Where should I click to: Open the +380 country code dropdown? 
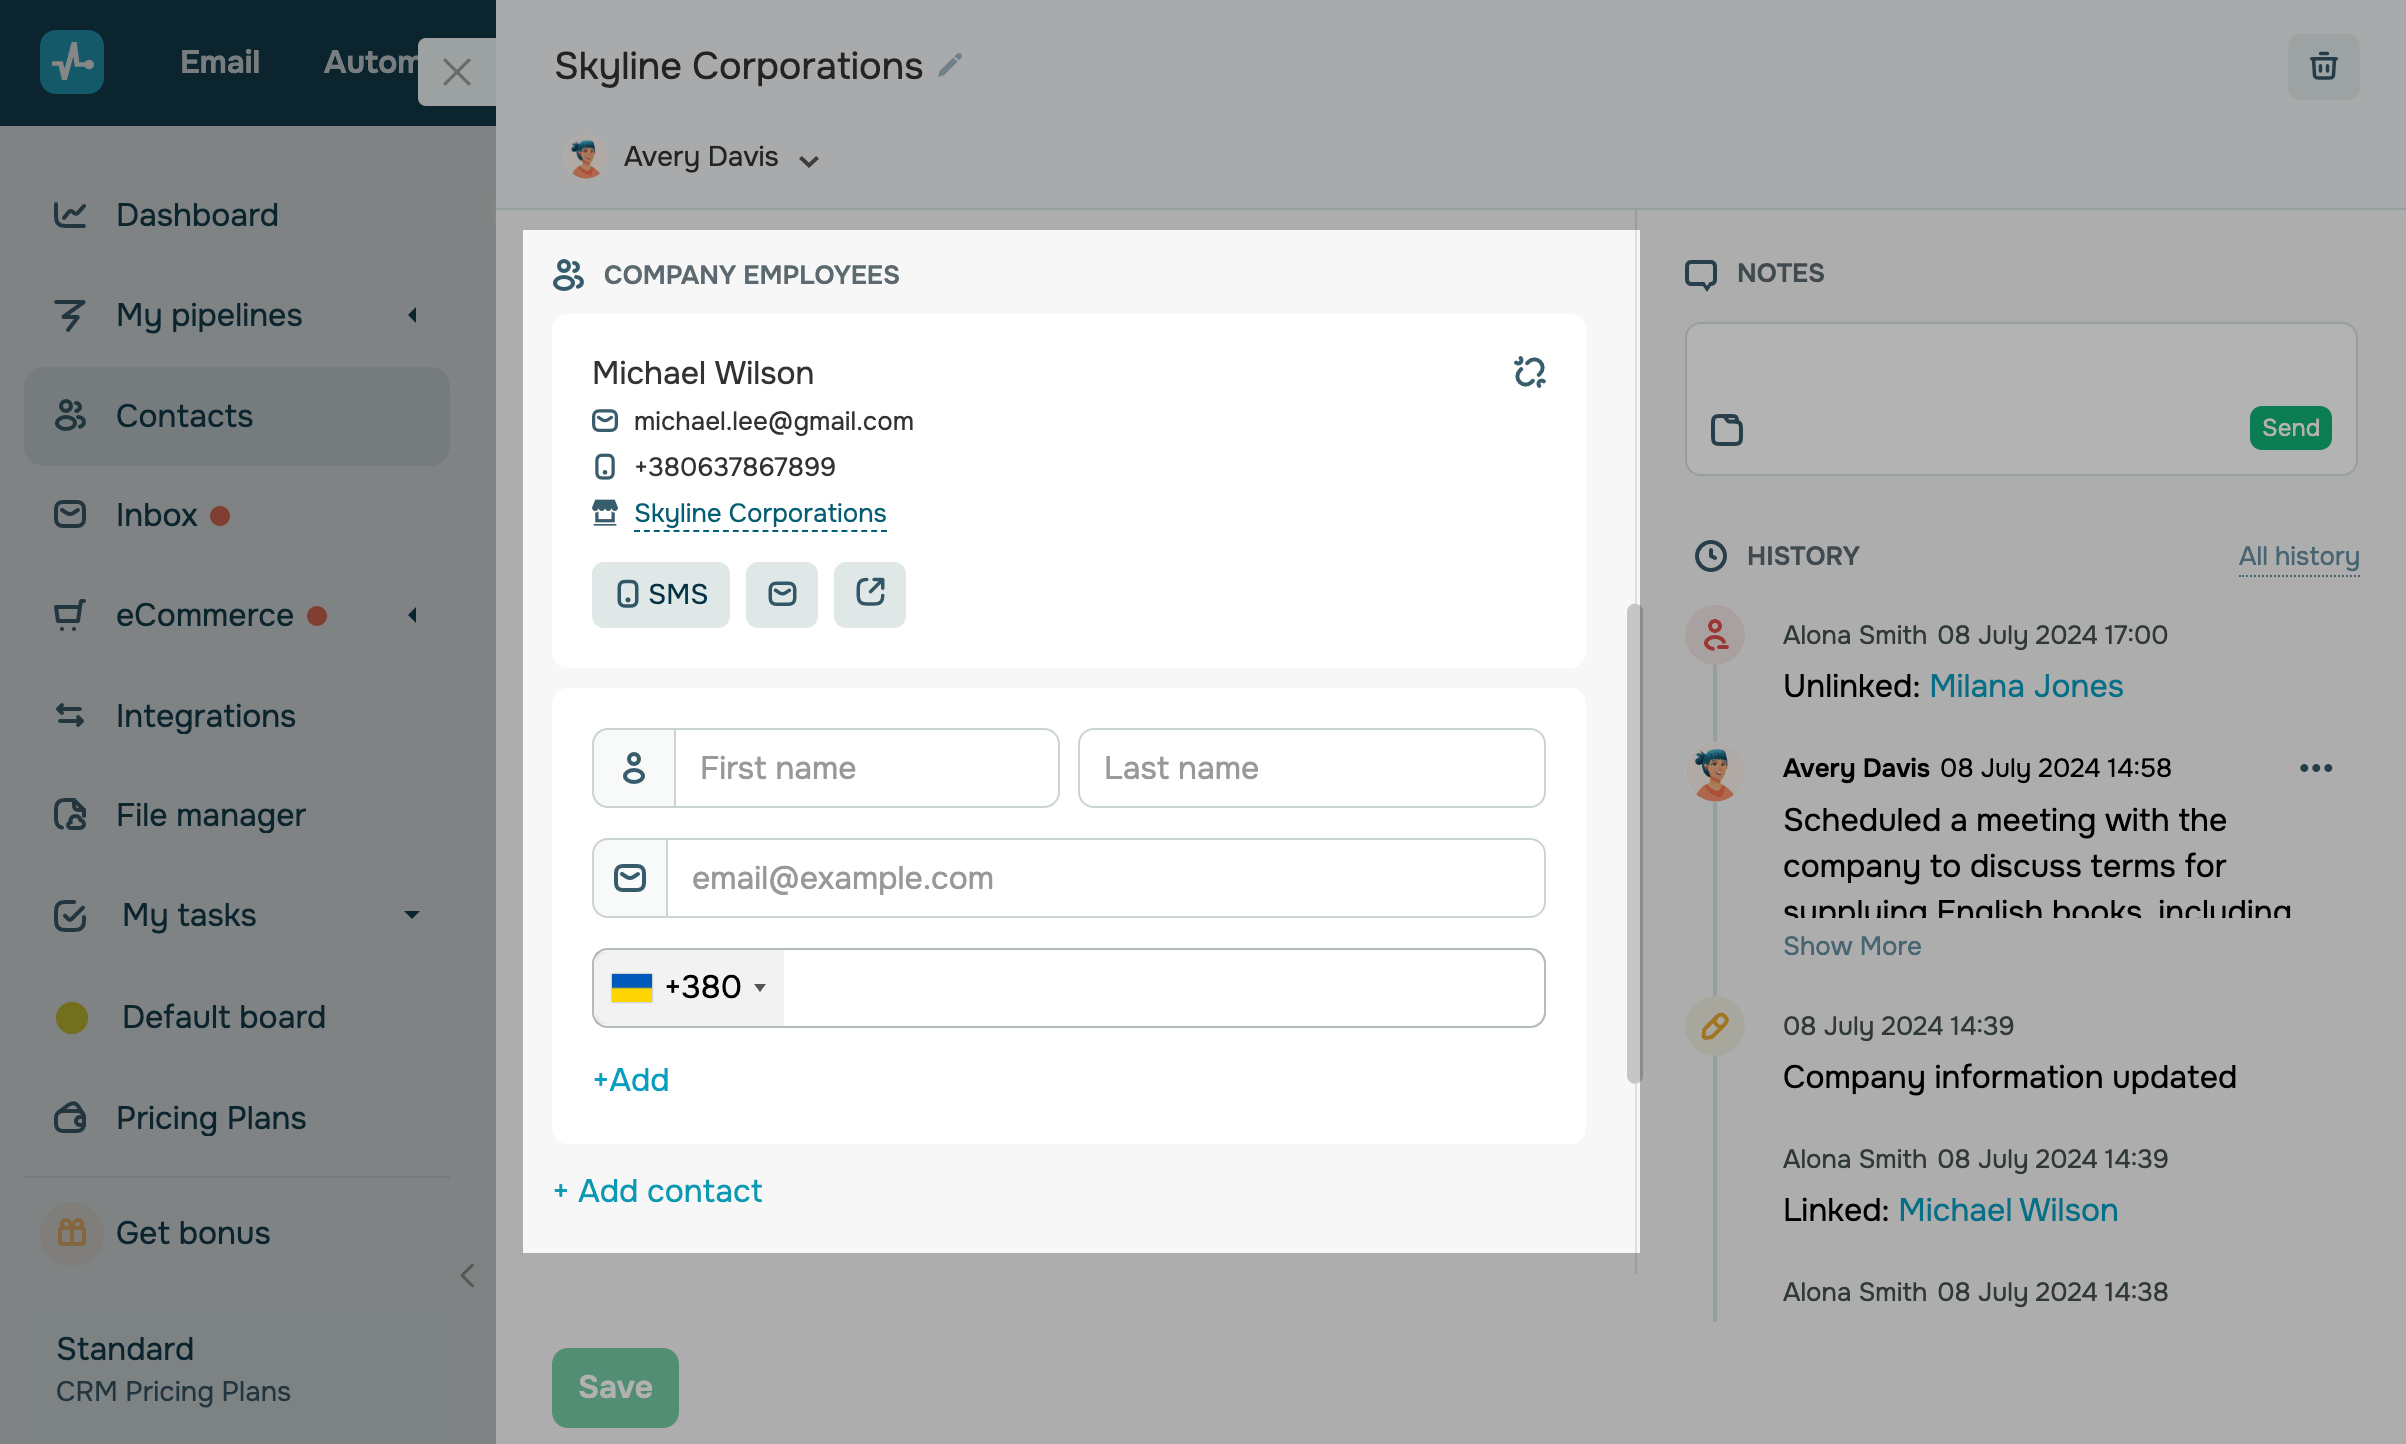(x=689, y=987)
